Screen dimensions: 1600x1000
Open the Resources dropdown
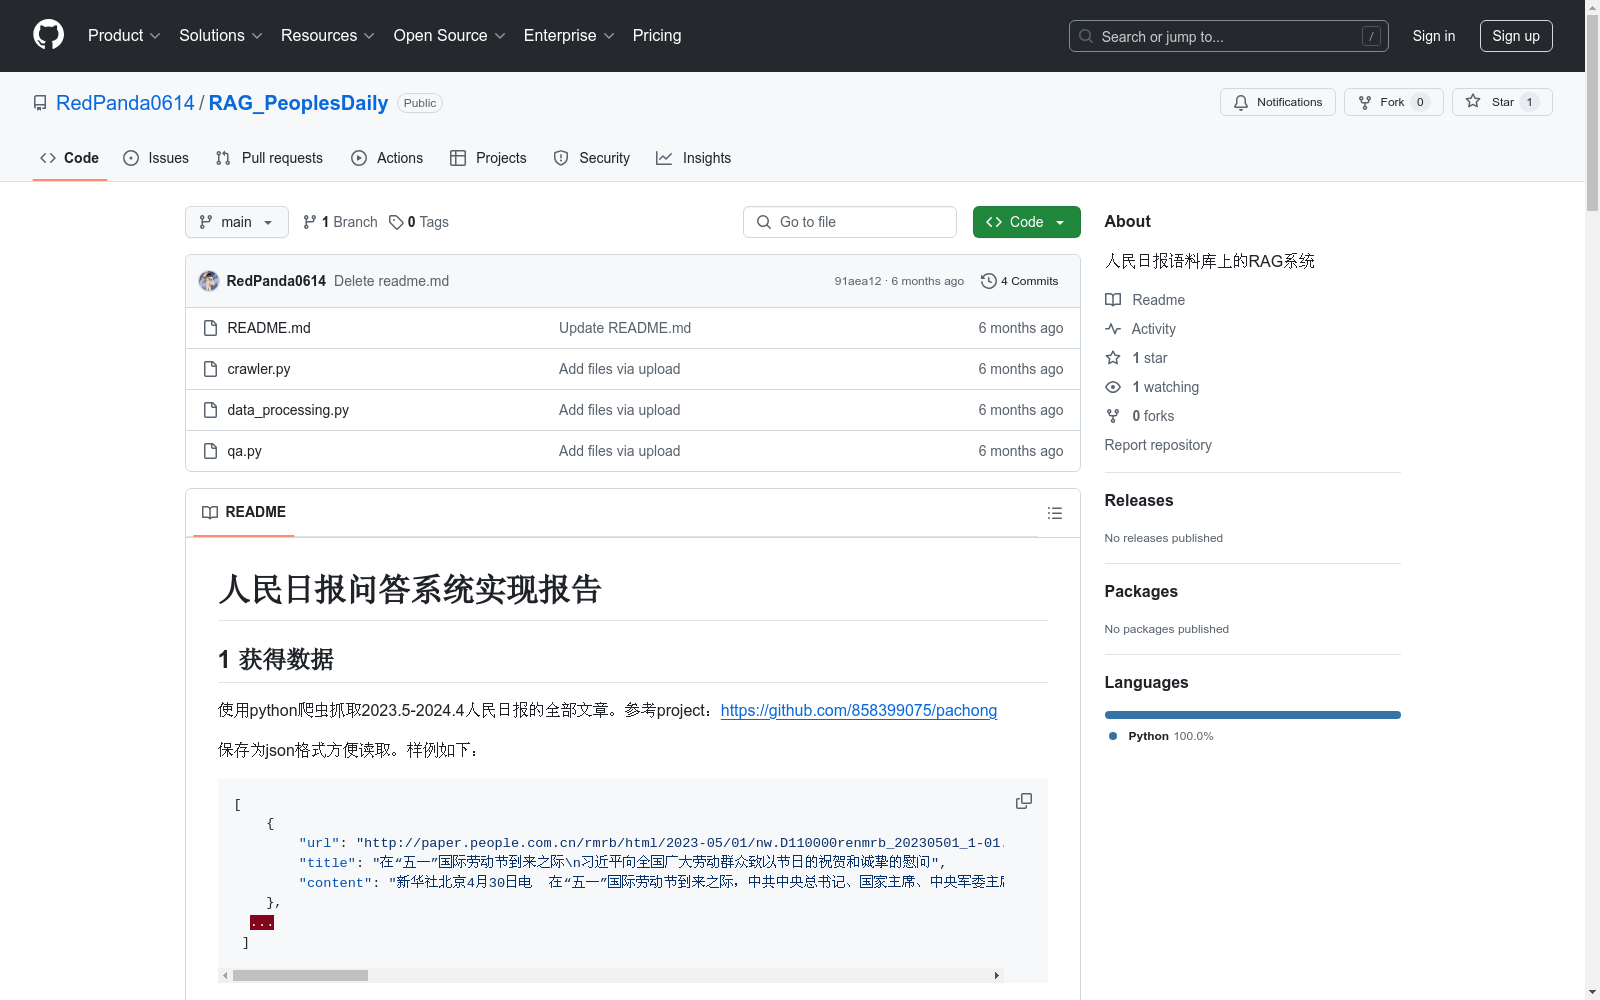click(327, 35)
